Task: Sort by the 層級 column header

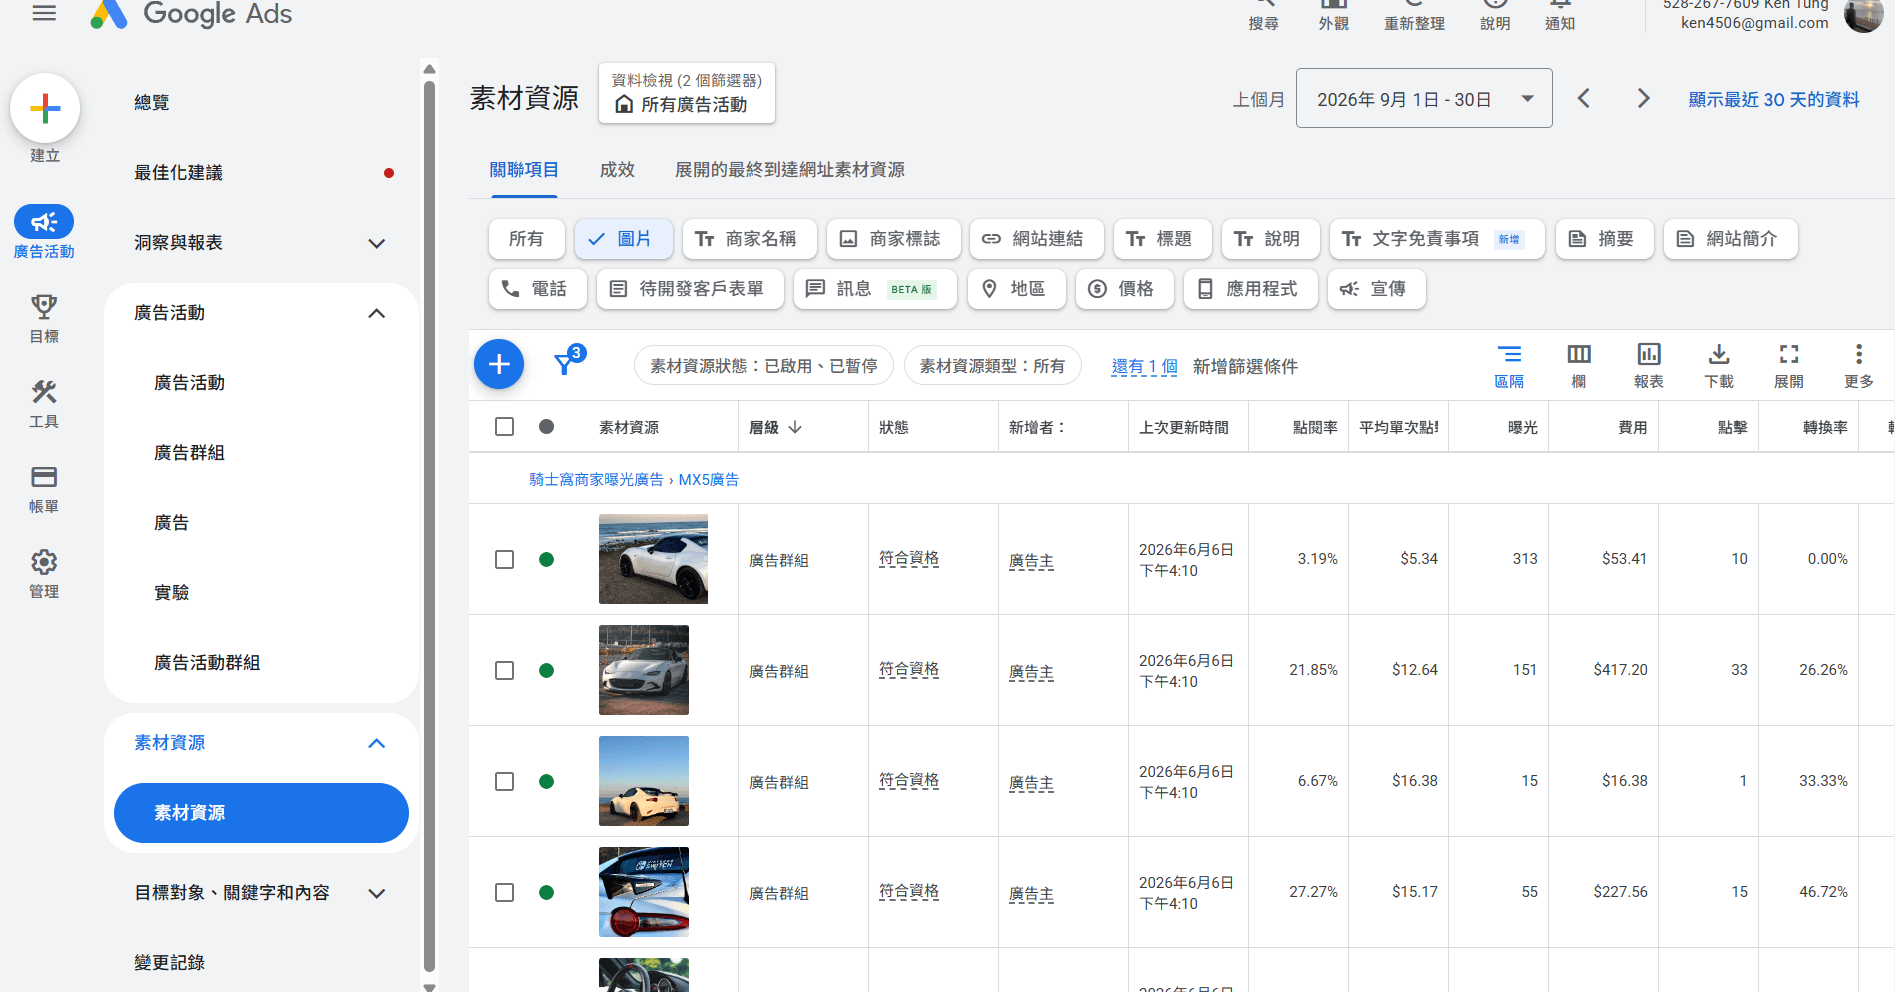Action: [x=776, y=427]
